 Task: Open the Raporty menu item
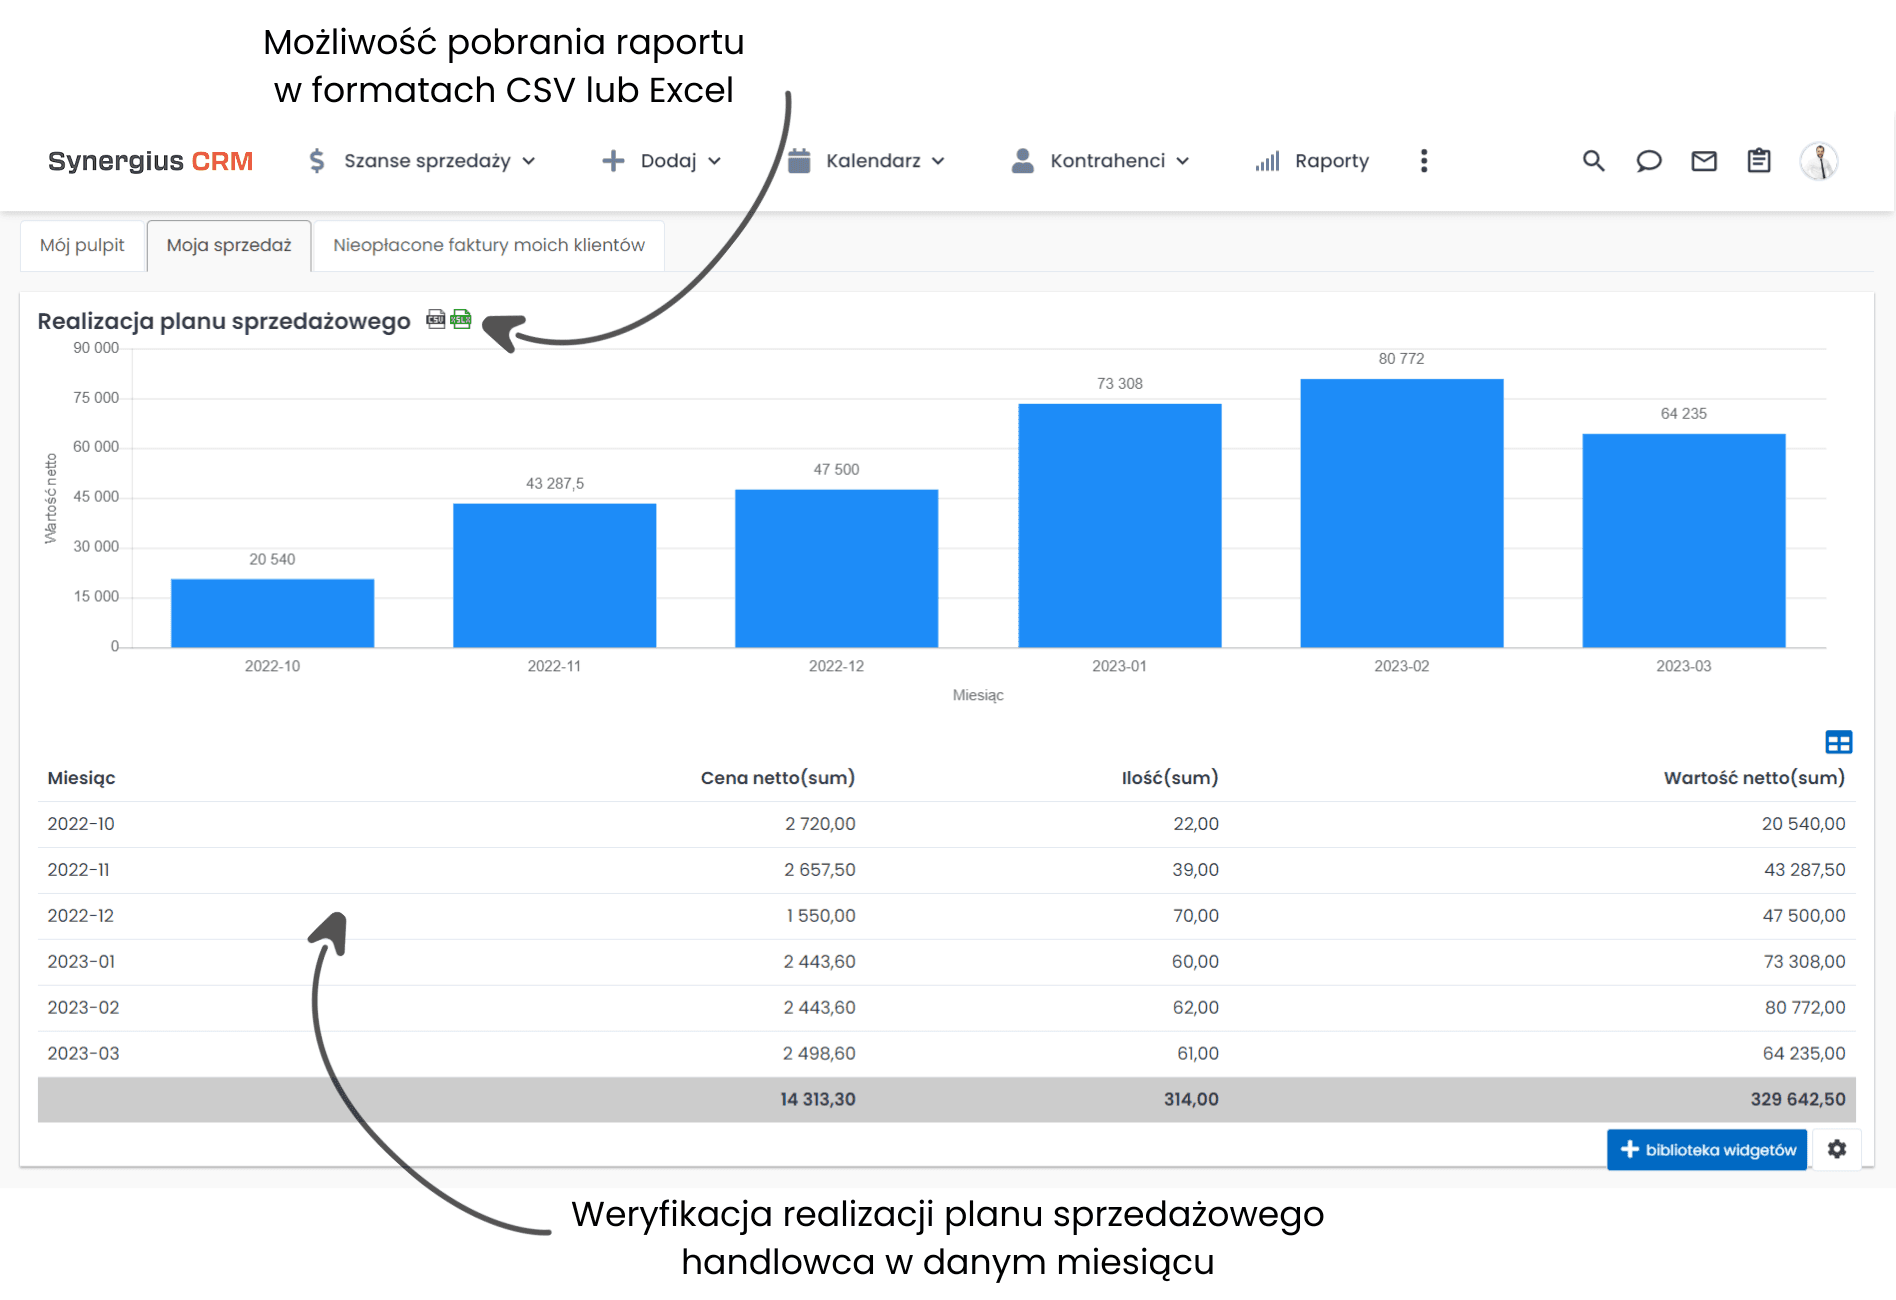(x=1313, y=161)
